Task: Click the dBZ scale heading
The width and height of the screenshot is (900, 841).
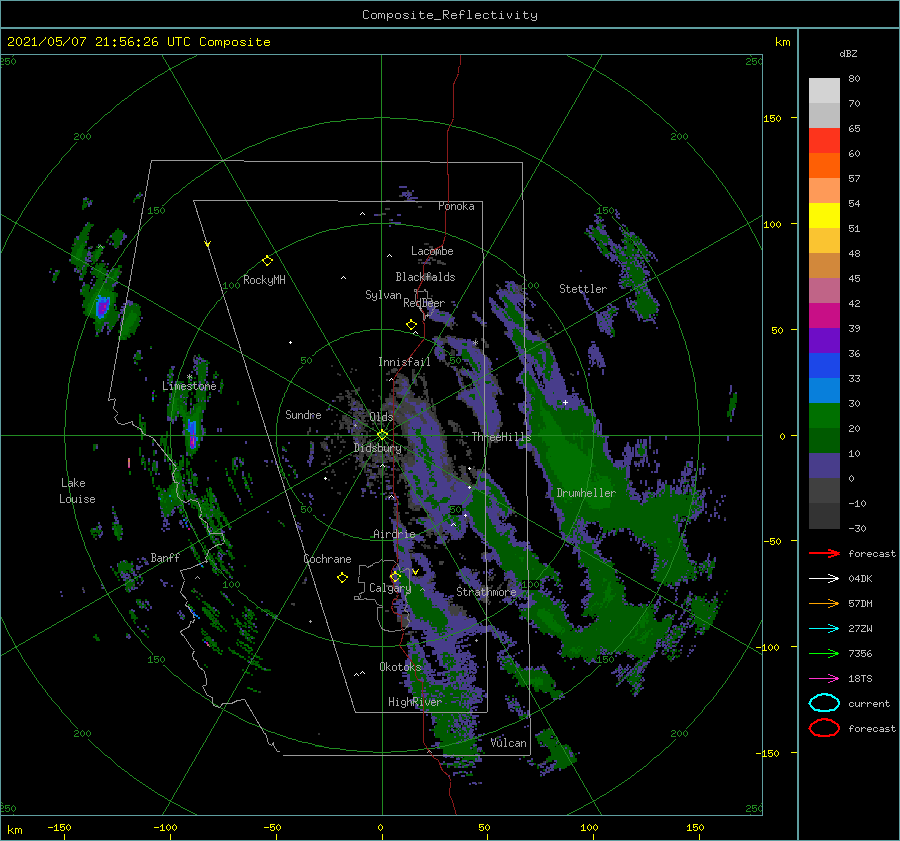Action: [x=848, y=54]
